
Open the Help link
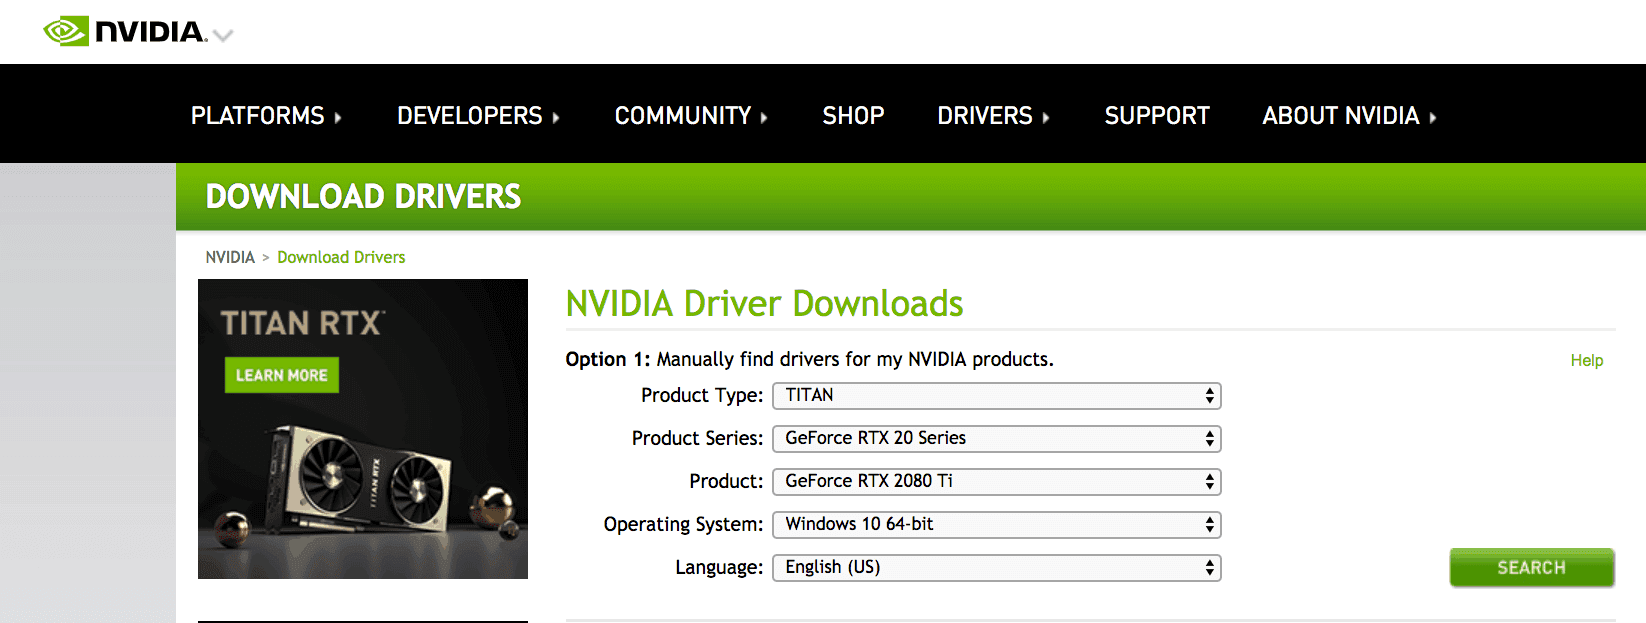[1587, 361]
